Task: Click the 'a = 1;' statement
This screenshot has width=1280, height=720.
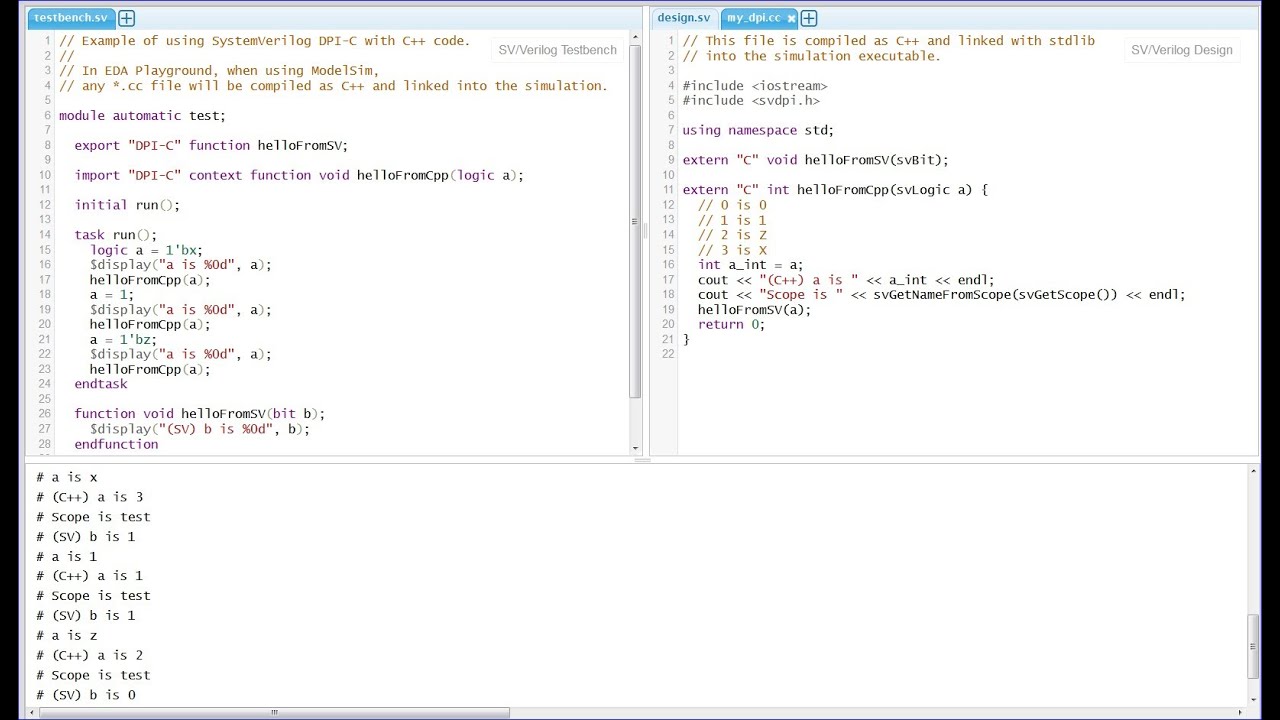Action: pos(111,295)
